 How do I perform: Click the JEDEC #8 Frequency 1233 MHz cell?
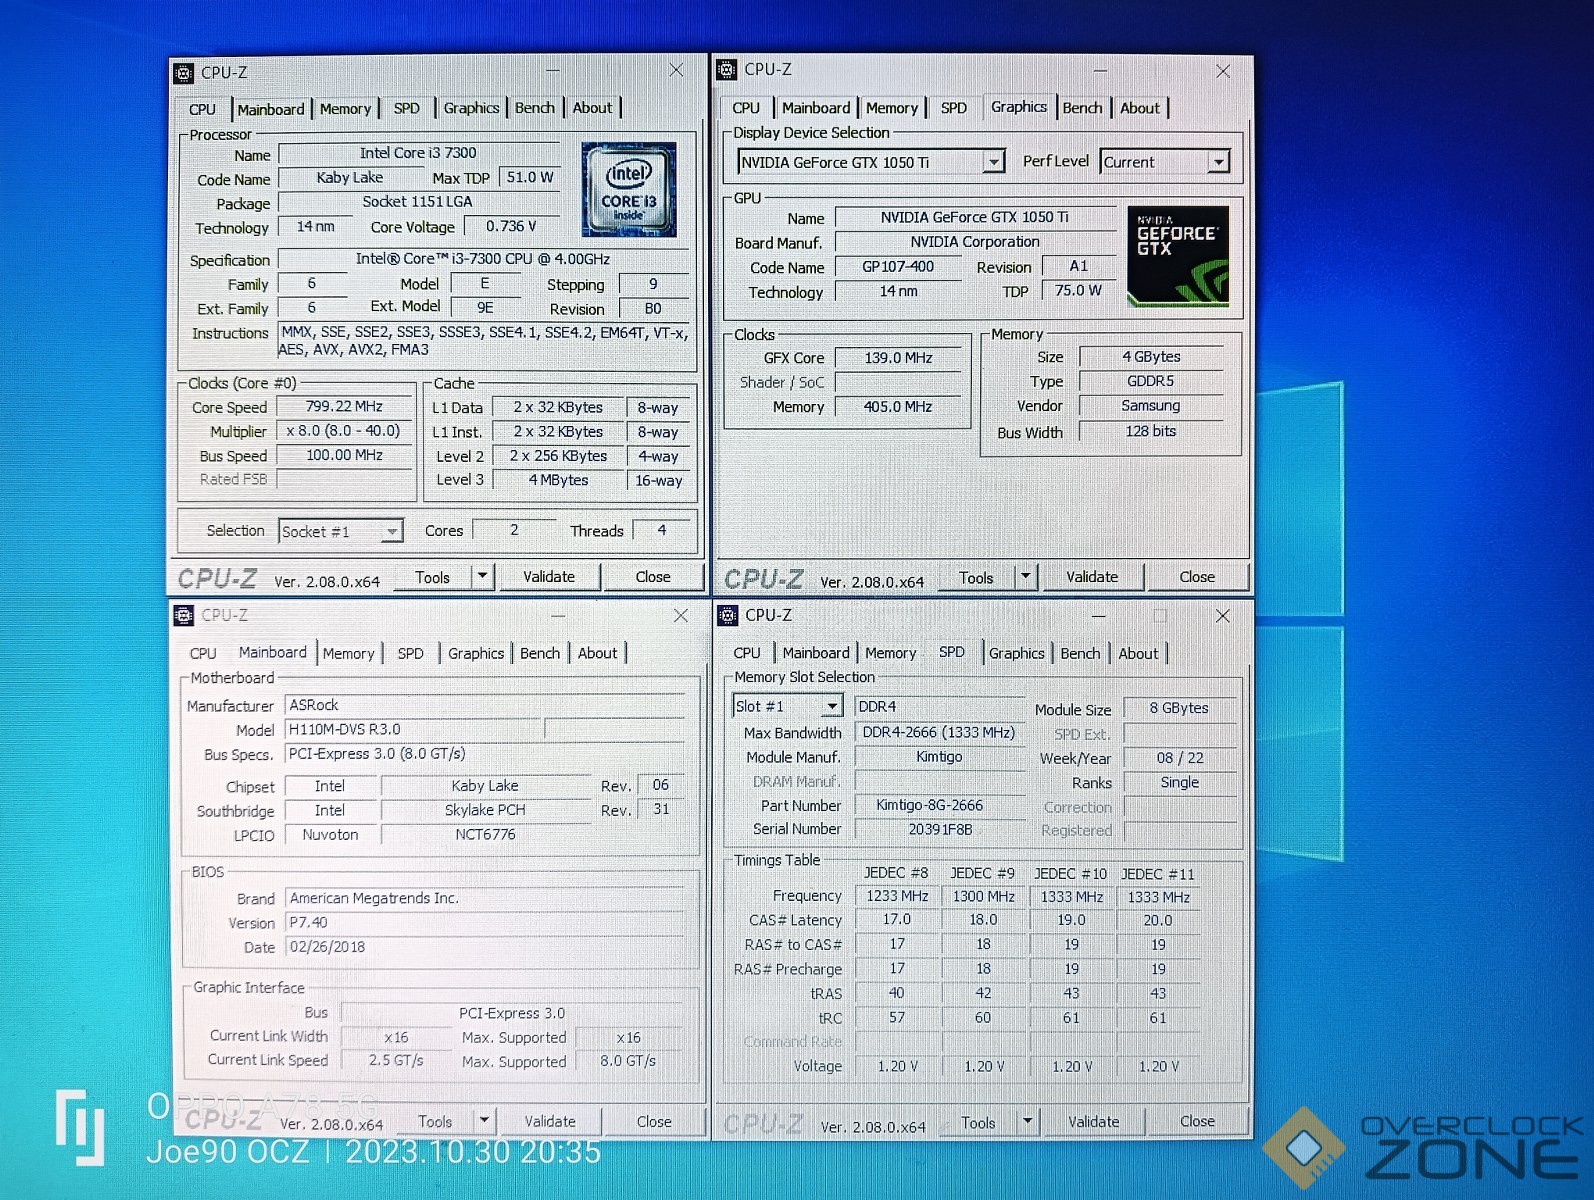(897, 896)
